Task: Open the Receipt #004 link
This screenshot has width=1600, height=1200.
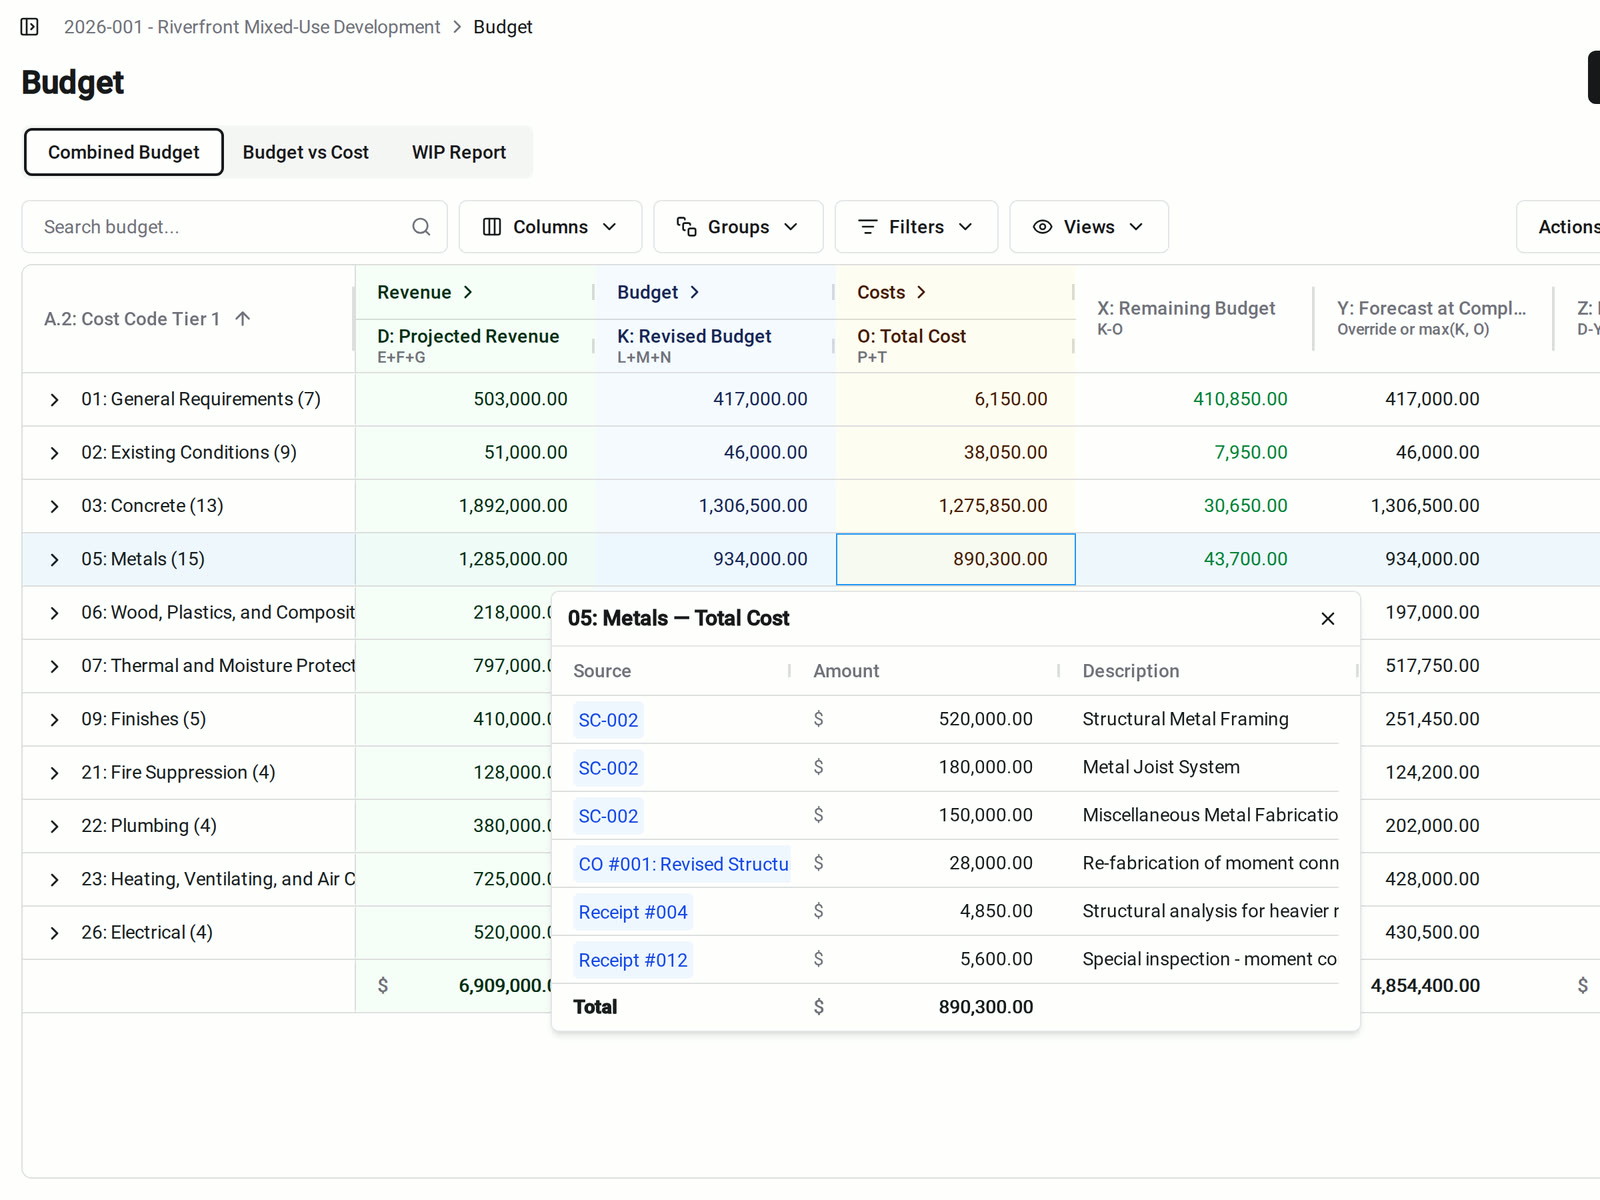Action: [x=633, y=912]
